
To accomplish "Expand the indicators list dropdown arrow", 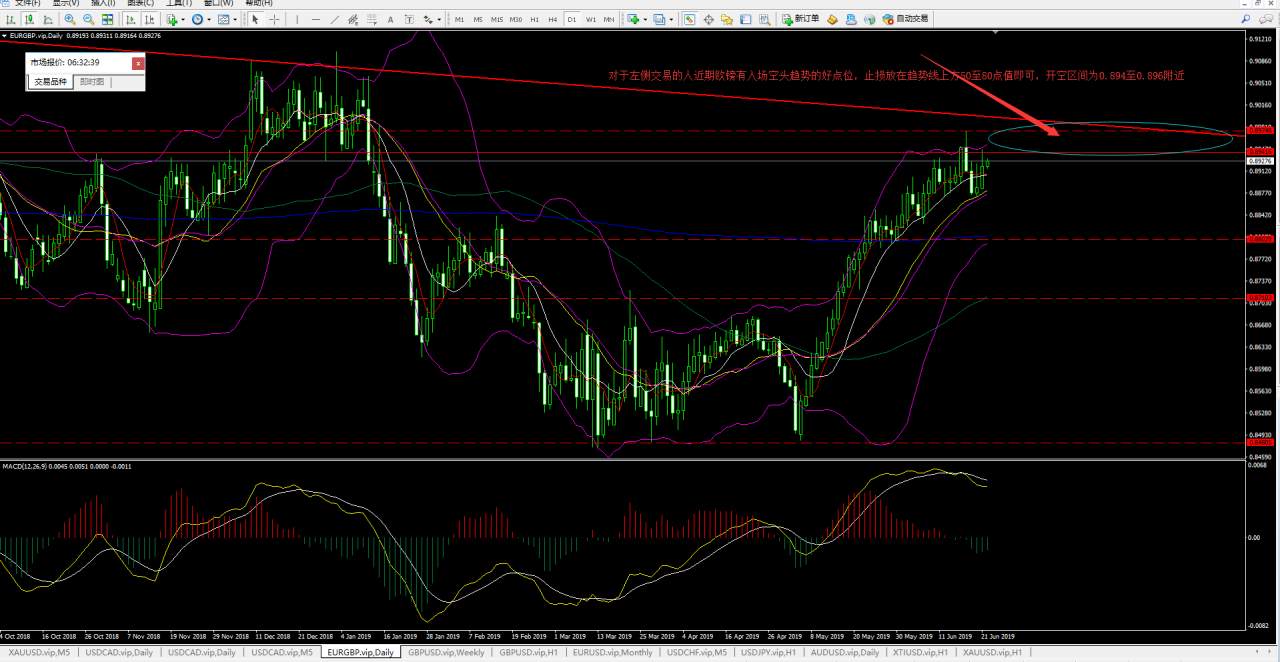I will (183, 19).
